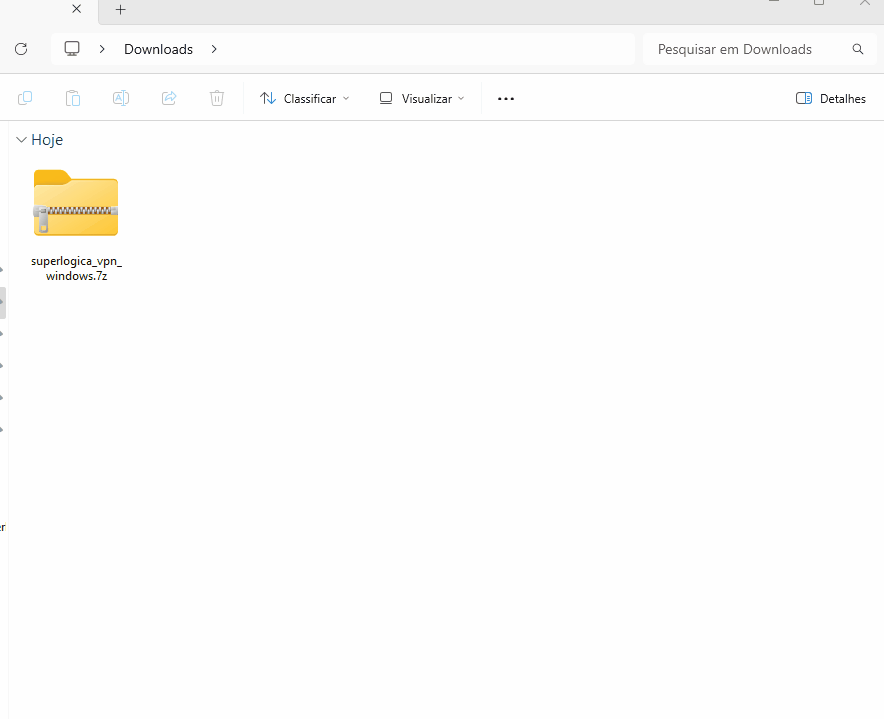Expand the chevron after Downloads in breadcrumb
The width and height of the screenshot is (884, 719).
point(214,49)
